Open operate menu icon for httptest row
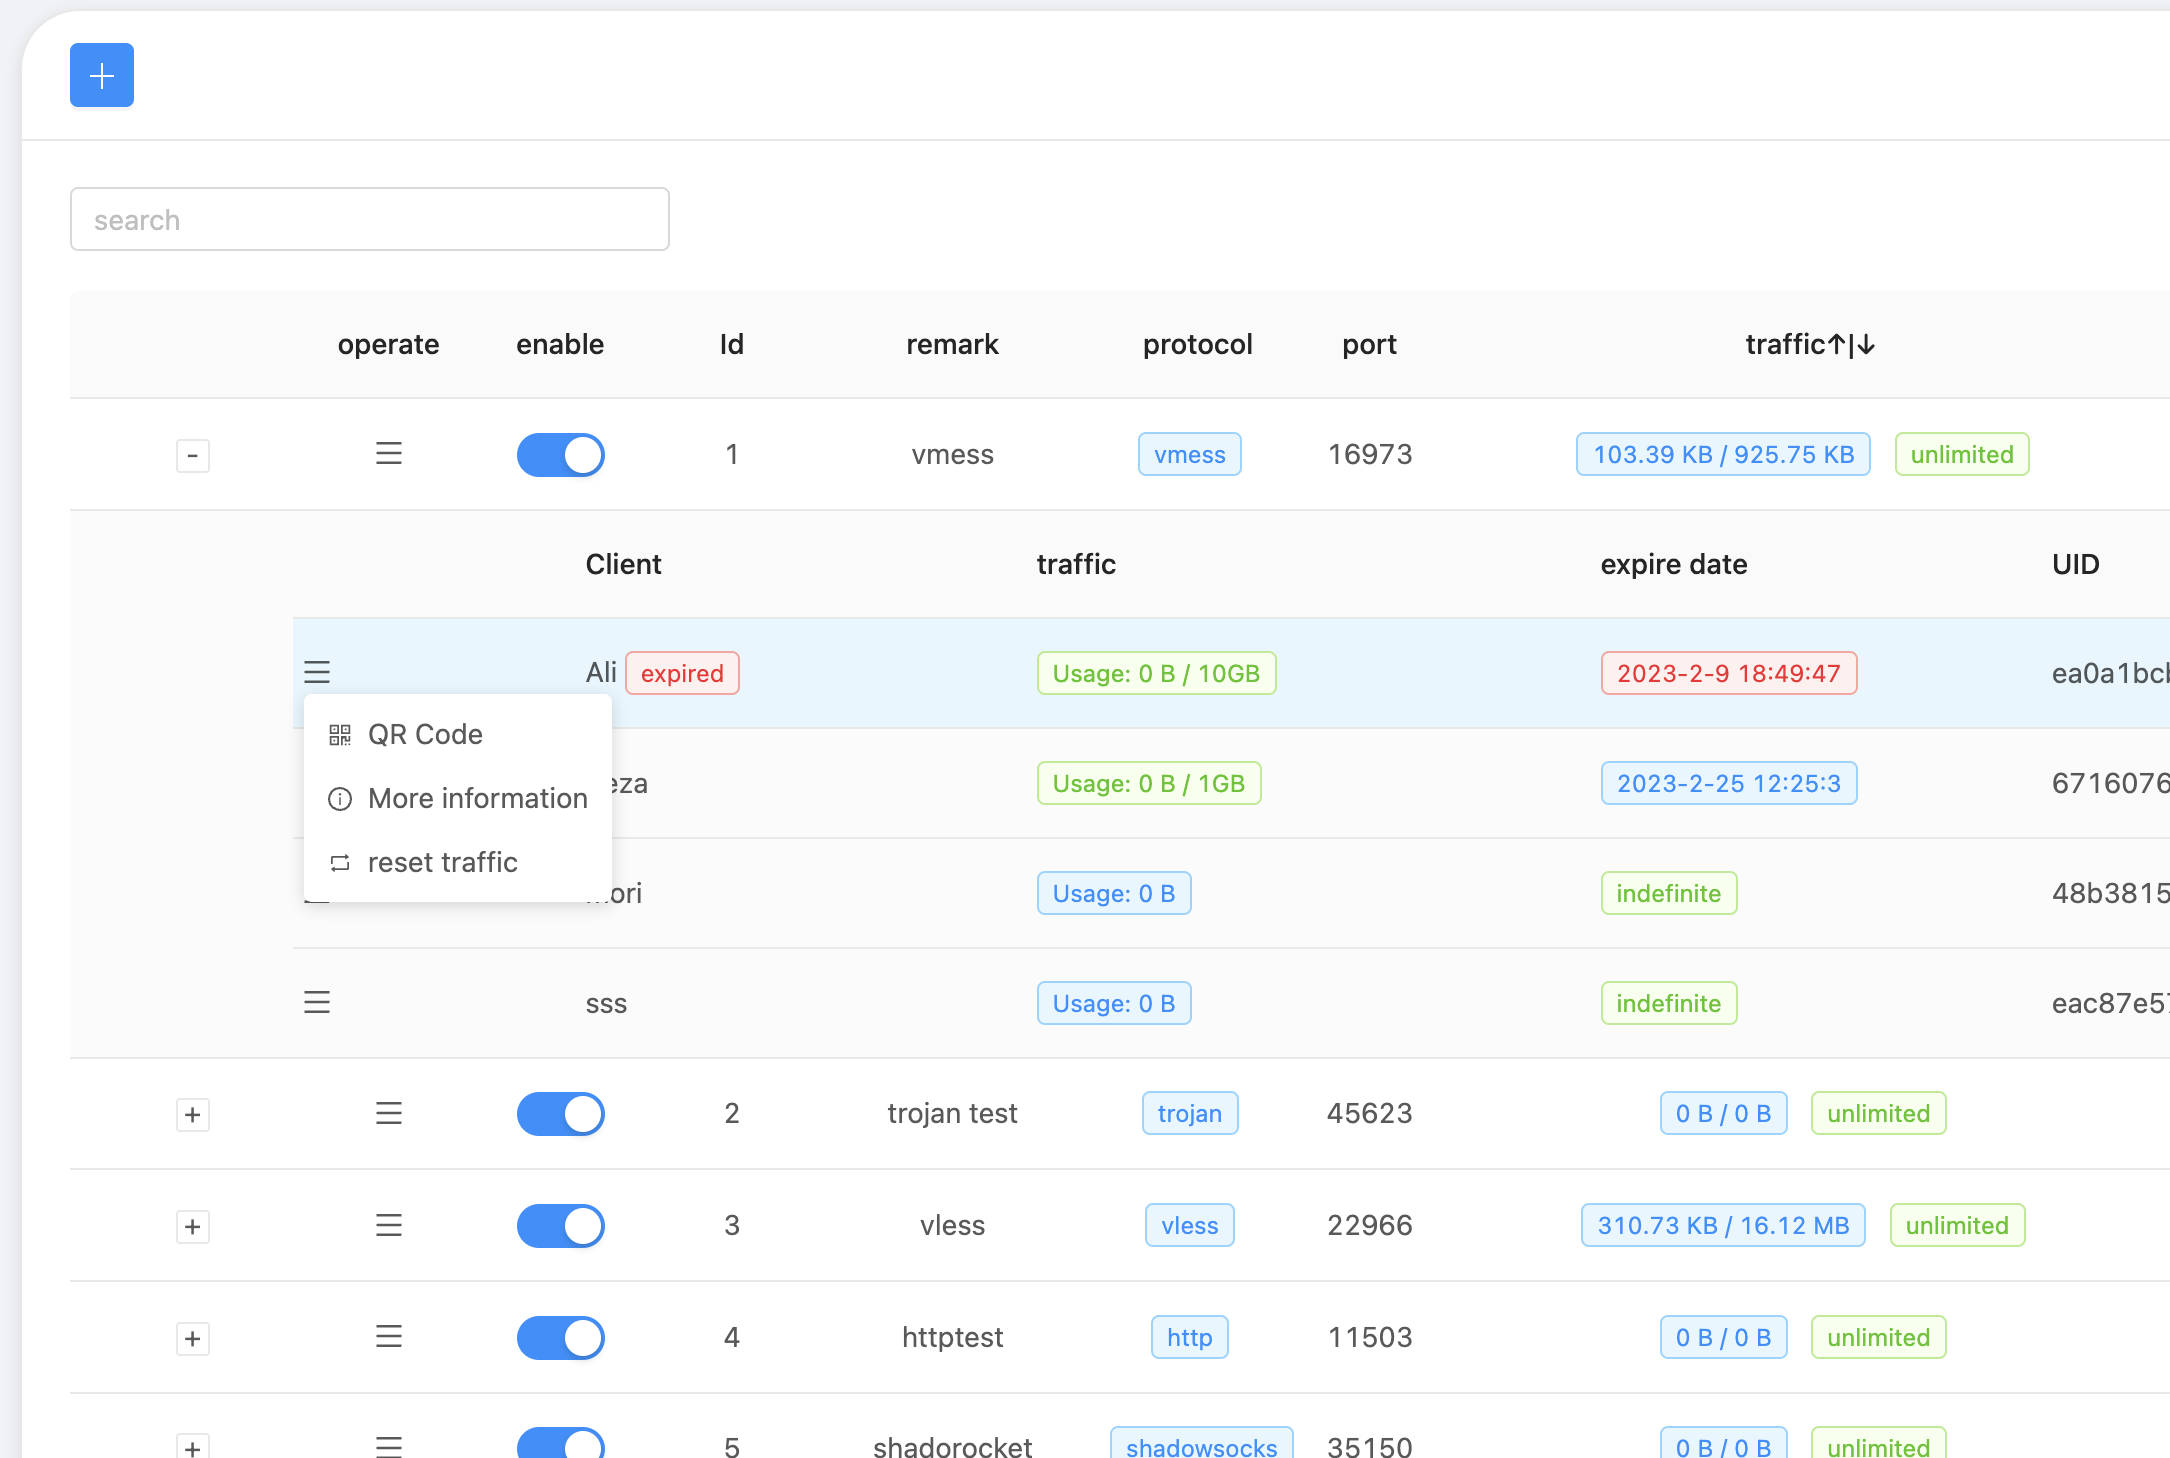 coord(388,1337)
